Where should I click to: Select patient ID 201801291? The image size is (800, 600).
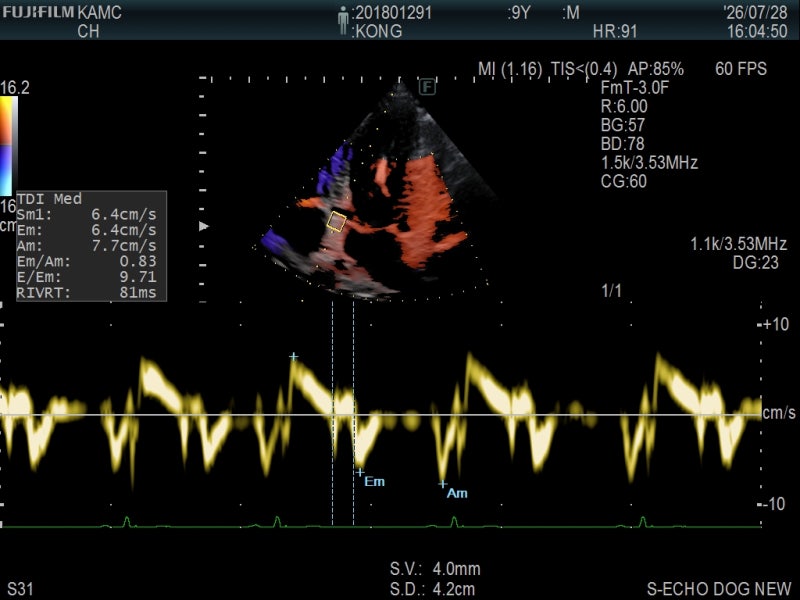coord(393,12)
